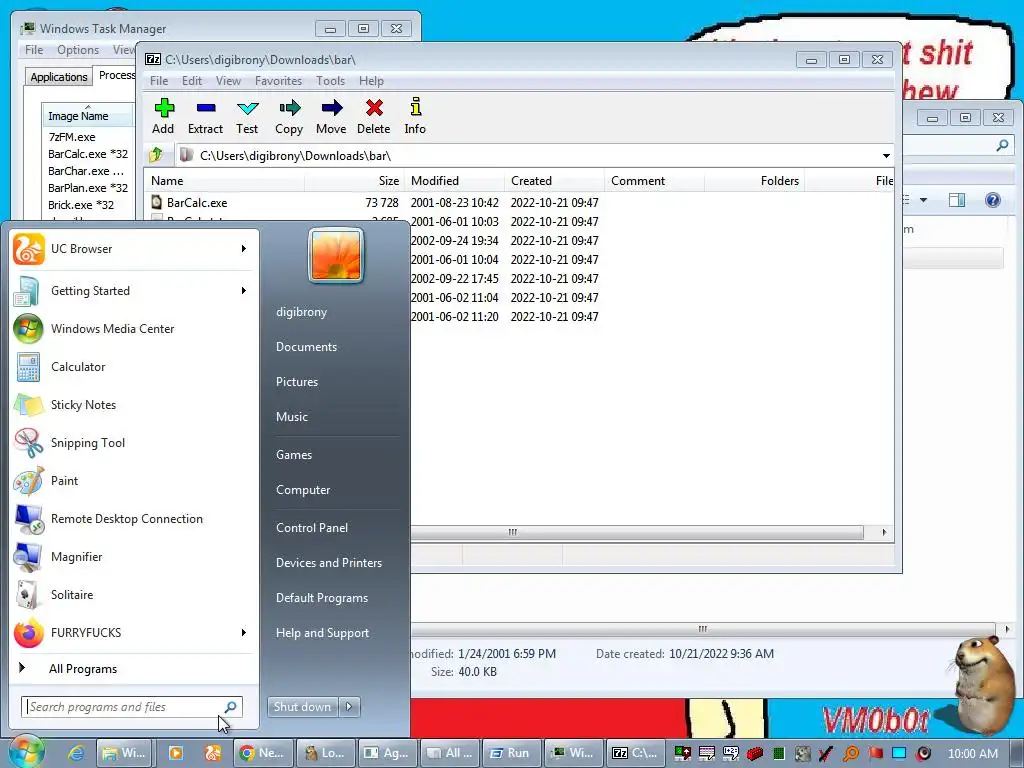The height and width of the screenshot is (768, 1024).
Task: Select Brick.exe *32 process in Task Manager
Action: click(x=81, y=205)
